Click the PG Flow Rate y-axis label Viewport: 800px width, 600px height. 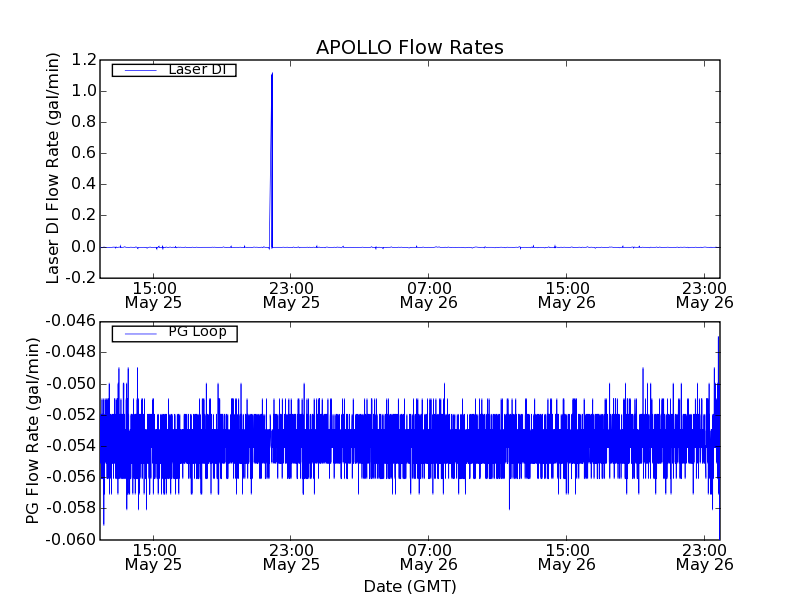[x=33, y=430]
